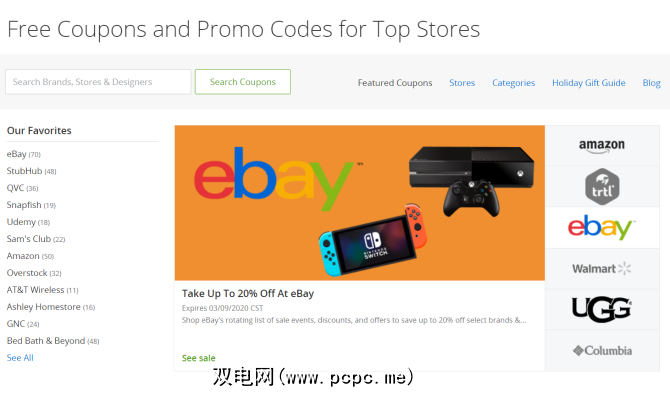The height and width of the screenshot is (400, 670).
Task: Select the eBay logo tile on right
Action: click(602, 227)
